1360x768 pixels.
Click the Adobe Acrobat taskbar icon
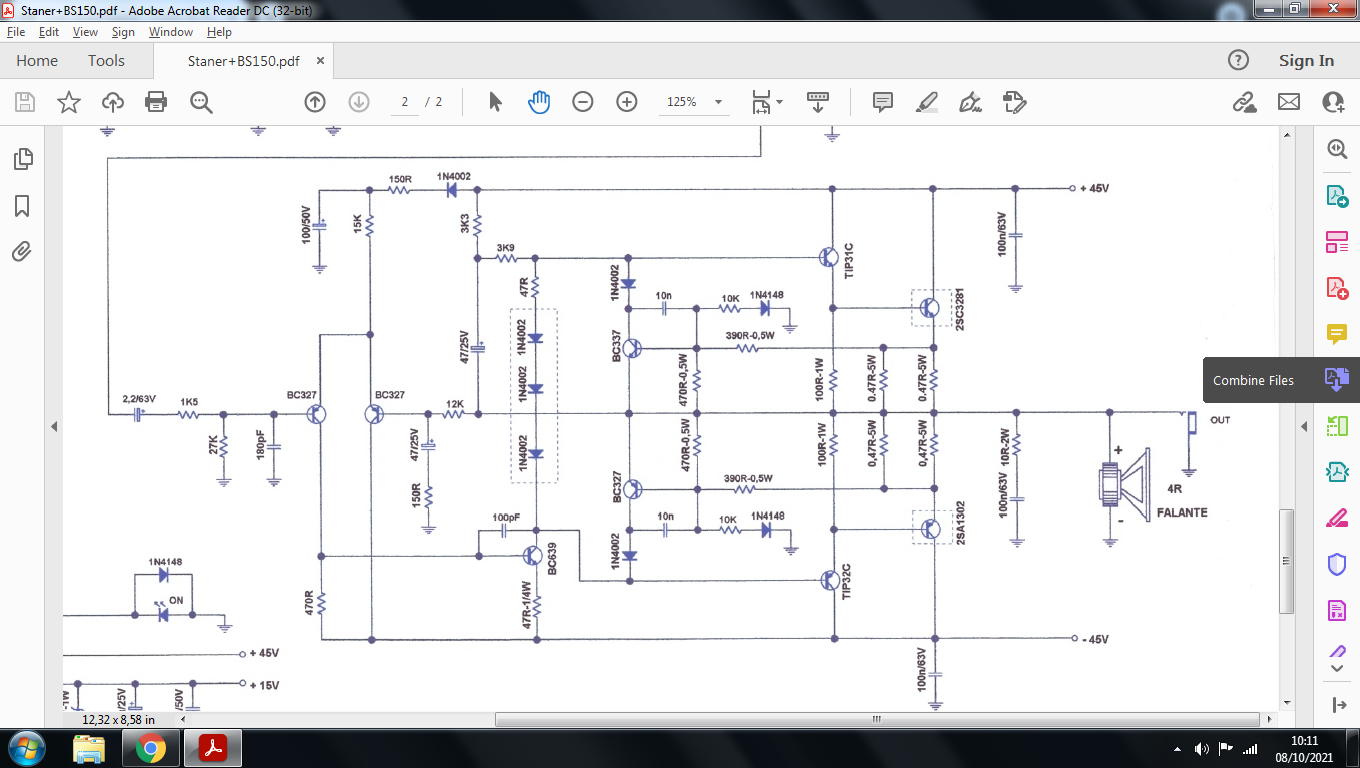pyautogui.click(x=213, y=748)
